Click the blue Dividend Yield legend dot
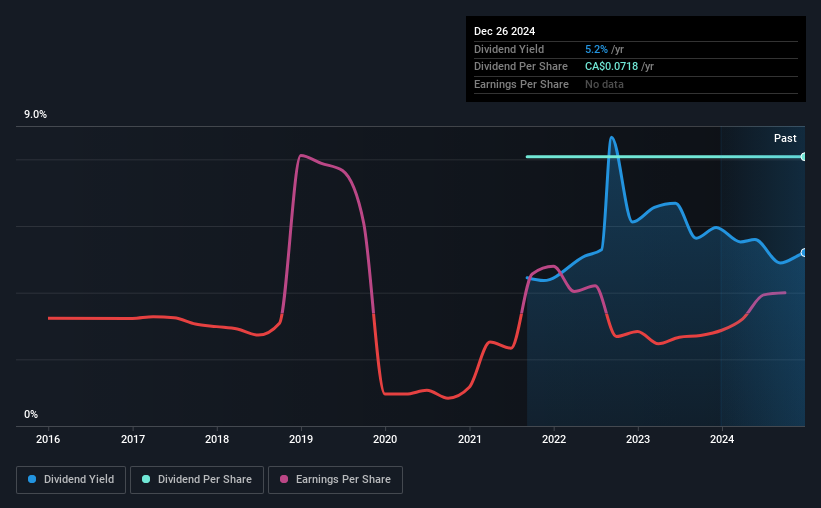Image resolution: width=821 pixels, height=508 pixels. 32,479
